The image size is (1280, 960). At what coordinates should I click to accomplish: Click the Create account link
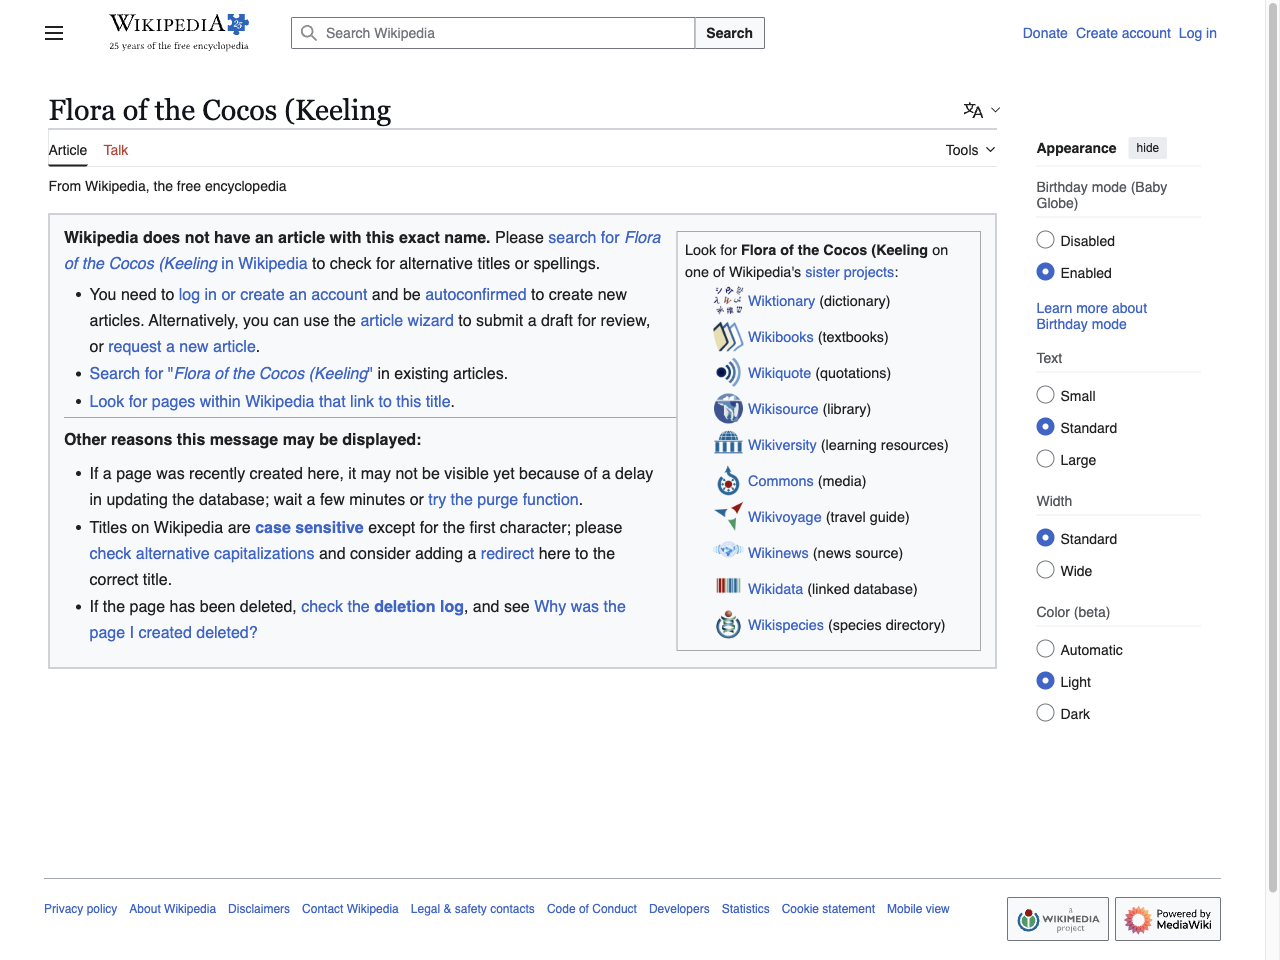point(1122,33)
